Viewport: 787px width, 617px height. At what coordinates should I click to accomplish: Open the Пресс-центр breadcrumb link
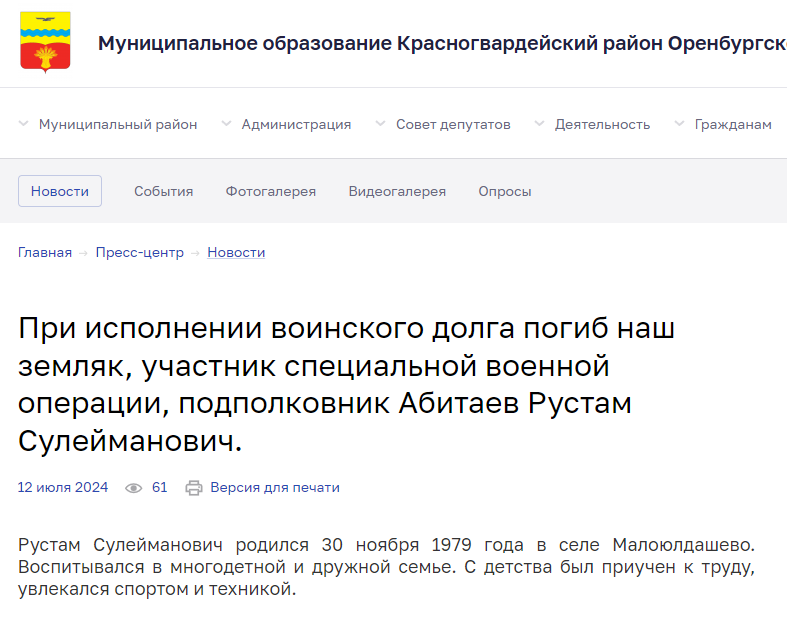[x=140, y=253]
